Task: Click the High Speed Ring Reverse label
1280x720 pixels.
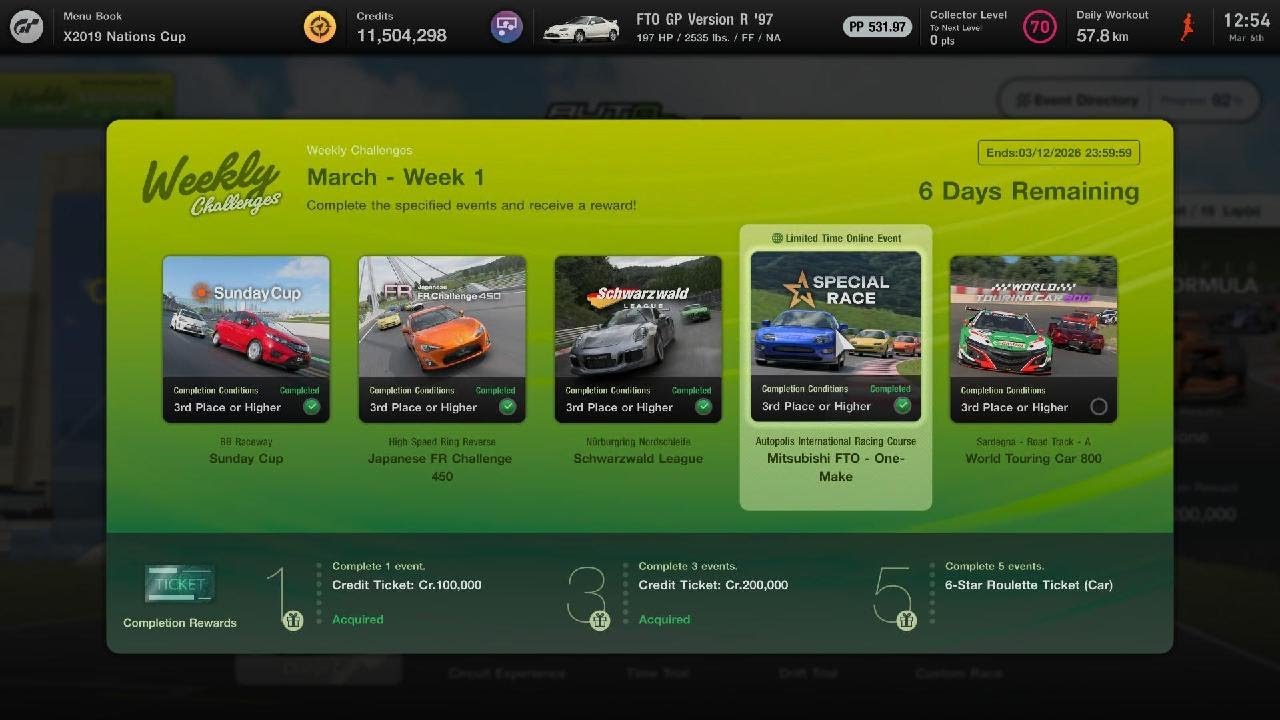Action: click(x=442, y=441)
